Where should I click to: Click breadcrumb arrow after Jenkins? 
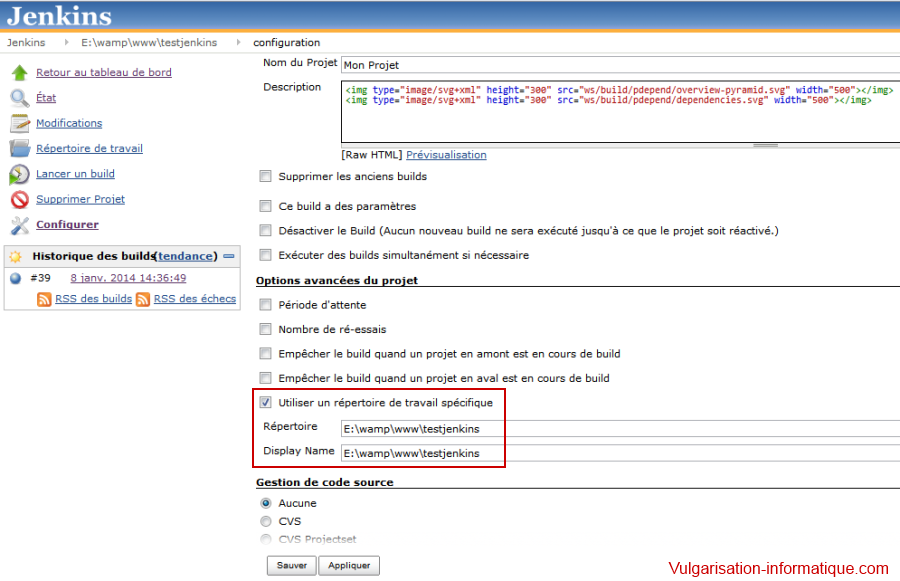(x=67, y=42)
